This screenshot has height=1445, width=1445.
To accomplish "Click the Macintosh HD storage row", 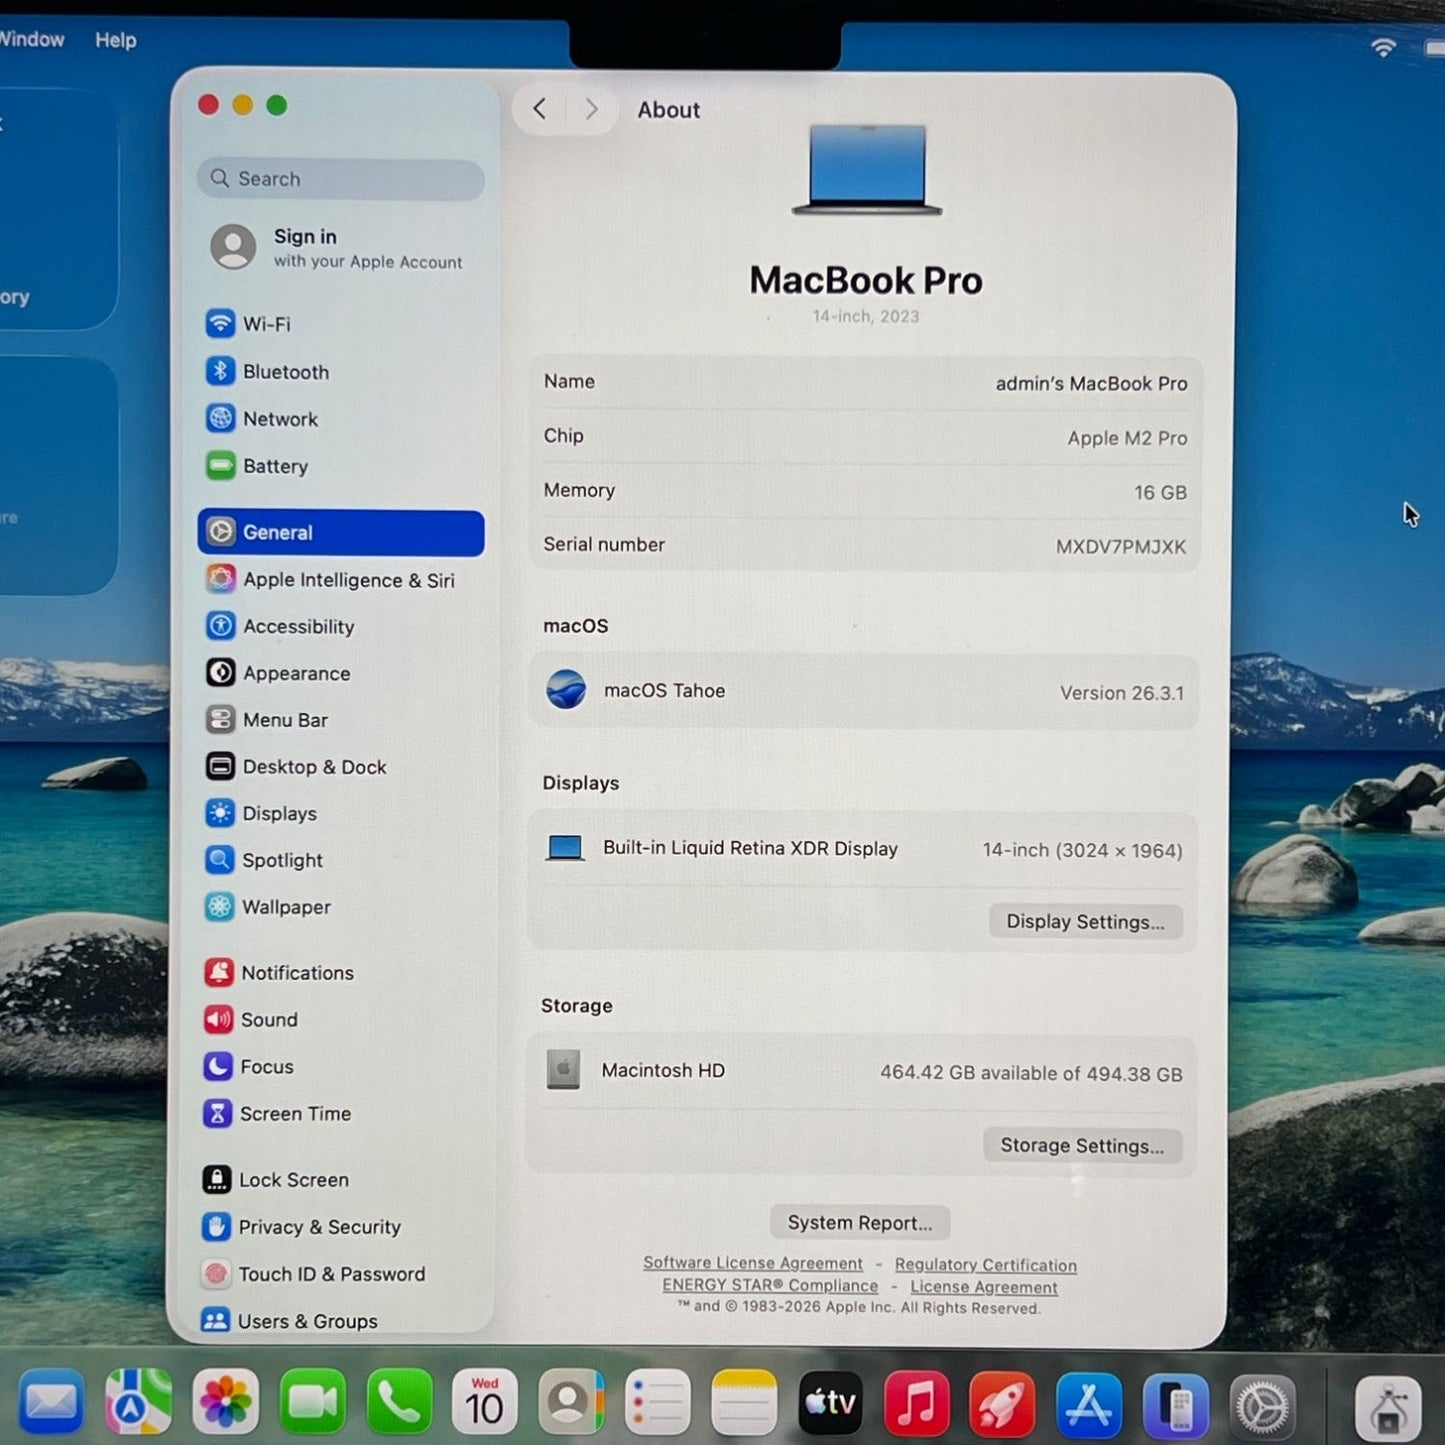I will pos(862,1072).
